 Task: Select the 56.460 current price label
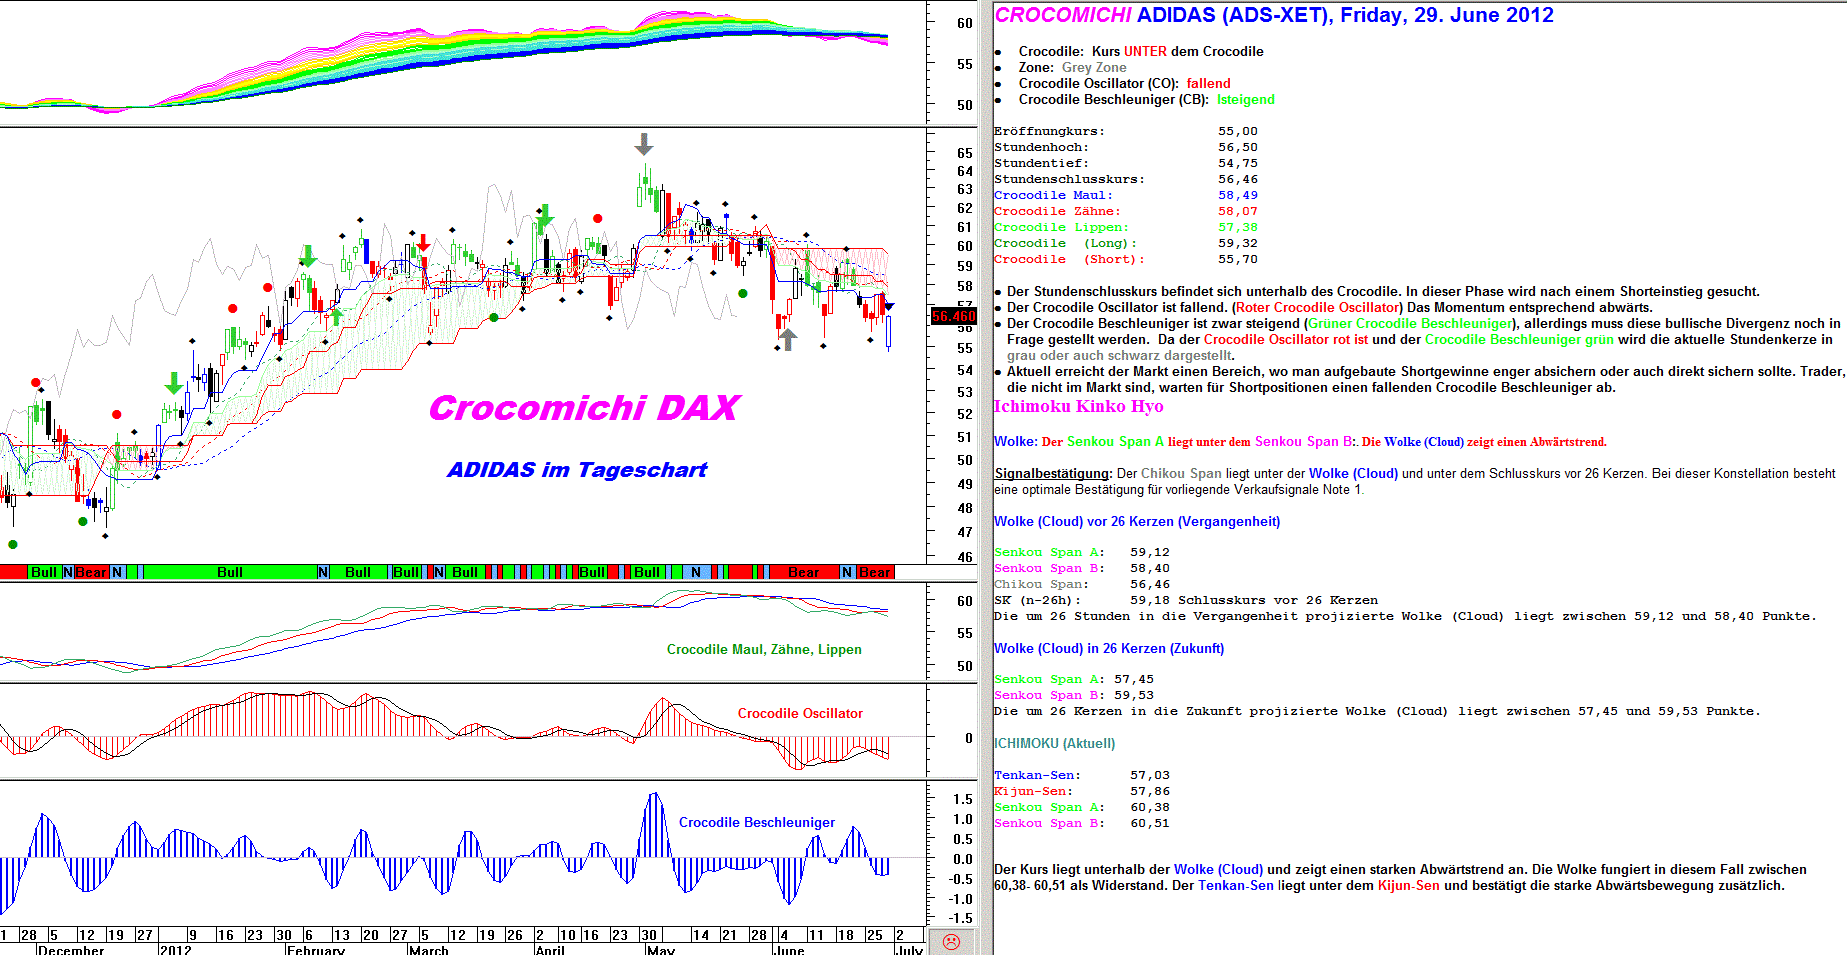tap(953, 316)
